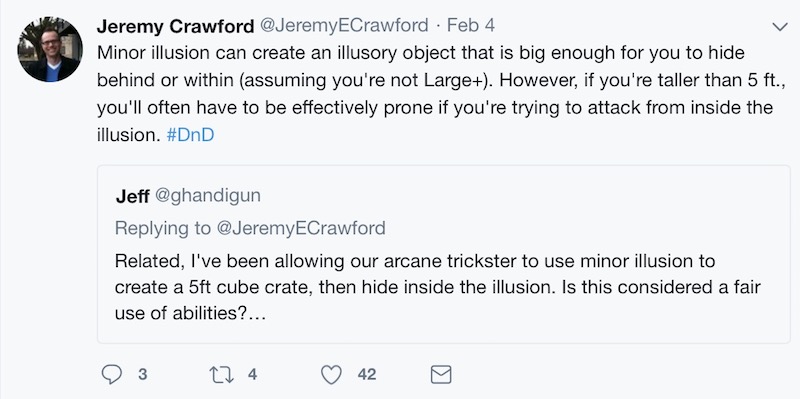Open the @JeremyECrawford handle link
Image resolution: width=800 pixels, height=399 pixels.
coord(344,26)
